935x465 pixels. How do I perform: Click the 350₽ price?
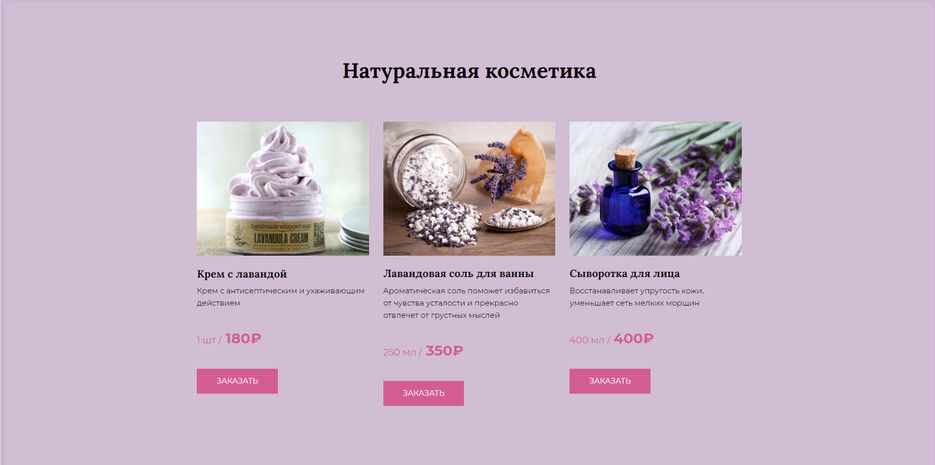pyautogui.click(x=444, y=351)
